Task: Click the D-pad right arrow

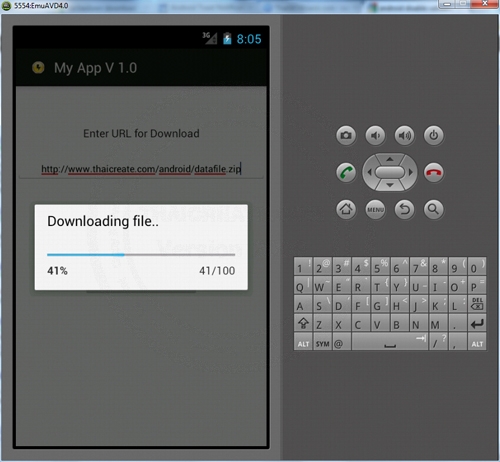Action: coord(411,172)
